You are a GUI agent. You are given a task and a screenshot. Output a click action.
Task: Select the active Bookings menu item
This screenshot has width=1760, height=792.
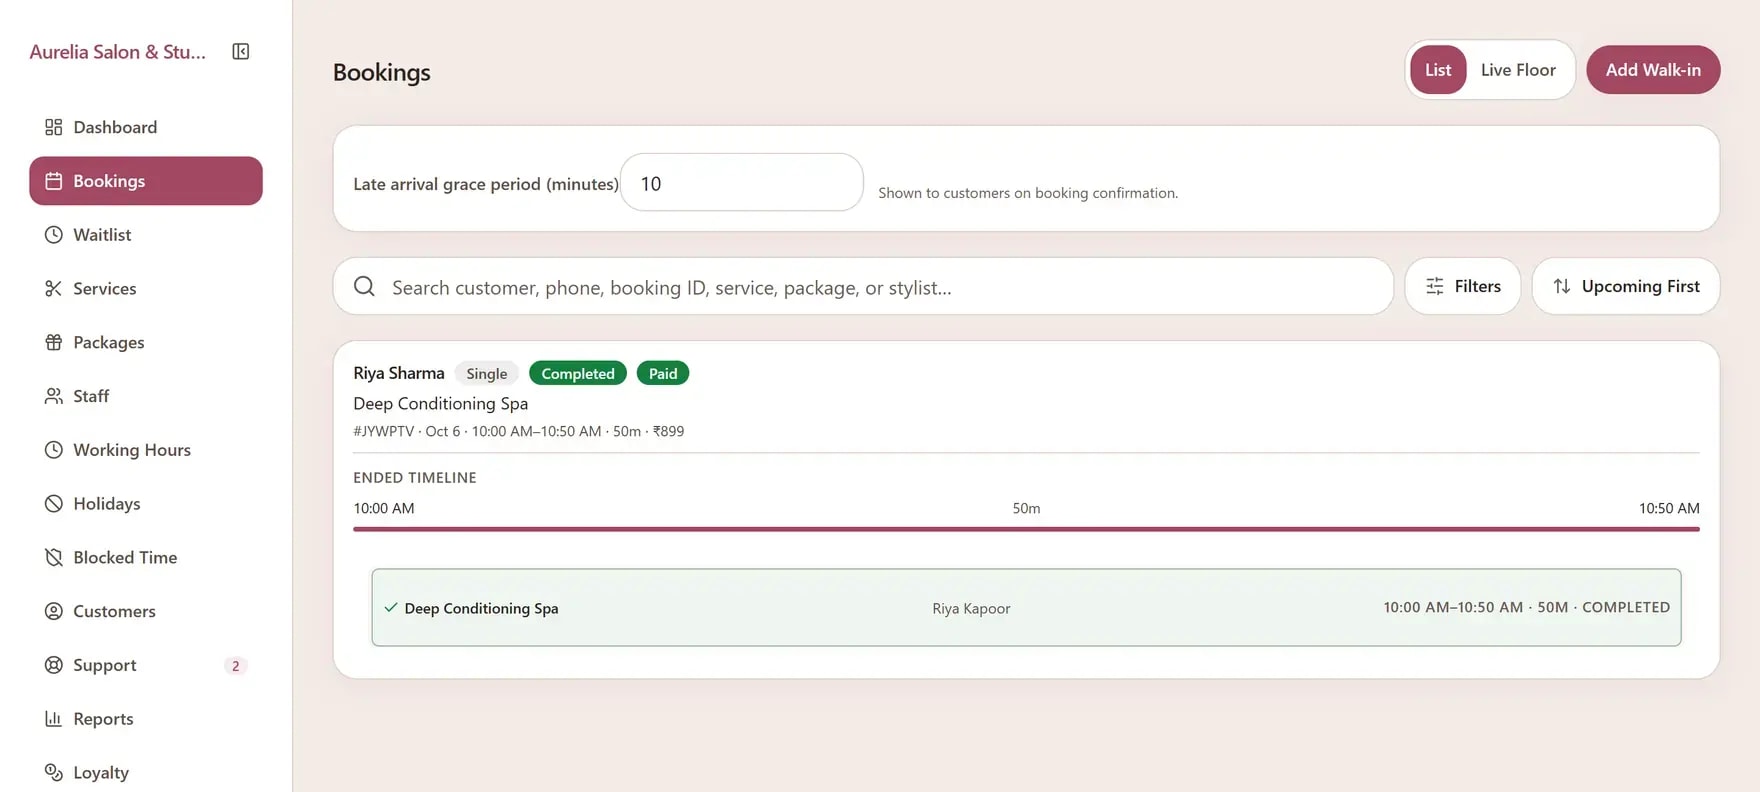pos(146,181)
